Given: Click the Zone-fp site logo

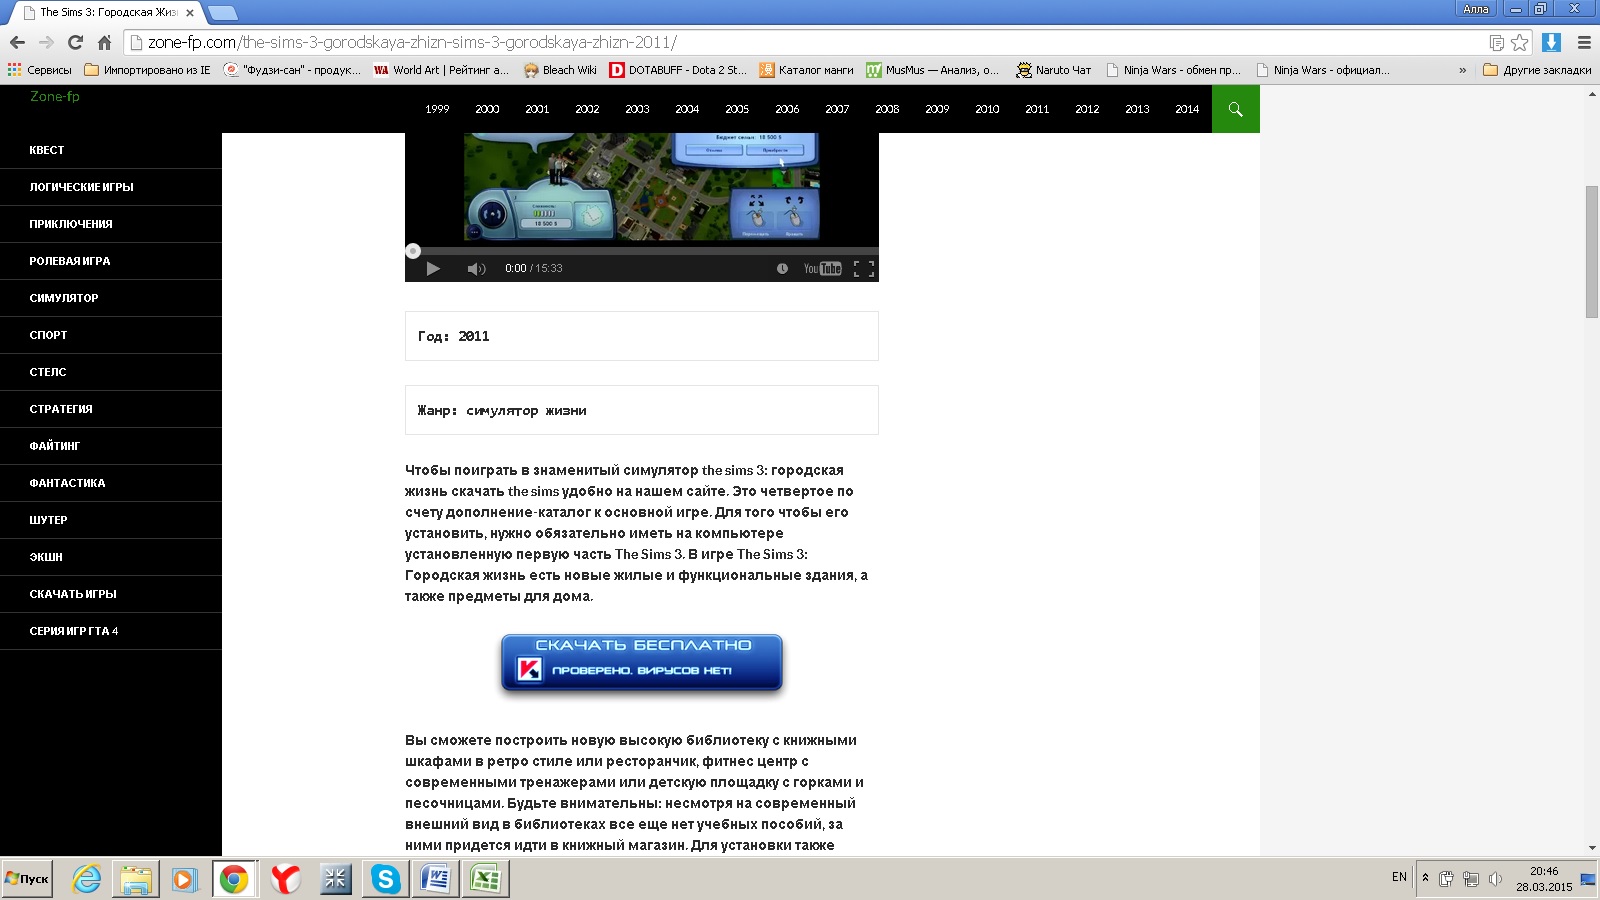Looking at the screenshot, I should [x=55, y=96].
